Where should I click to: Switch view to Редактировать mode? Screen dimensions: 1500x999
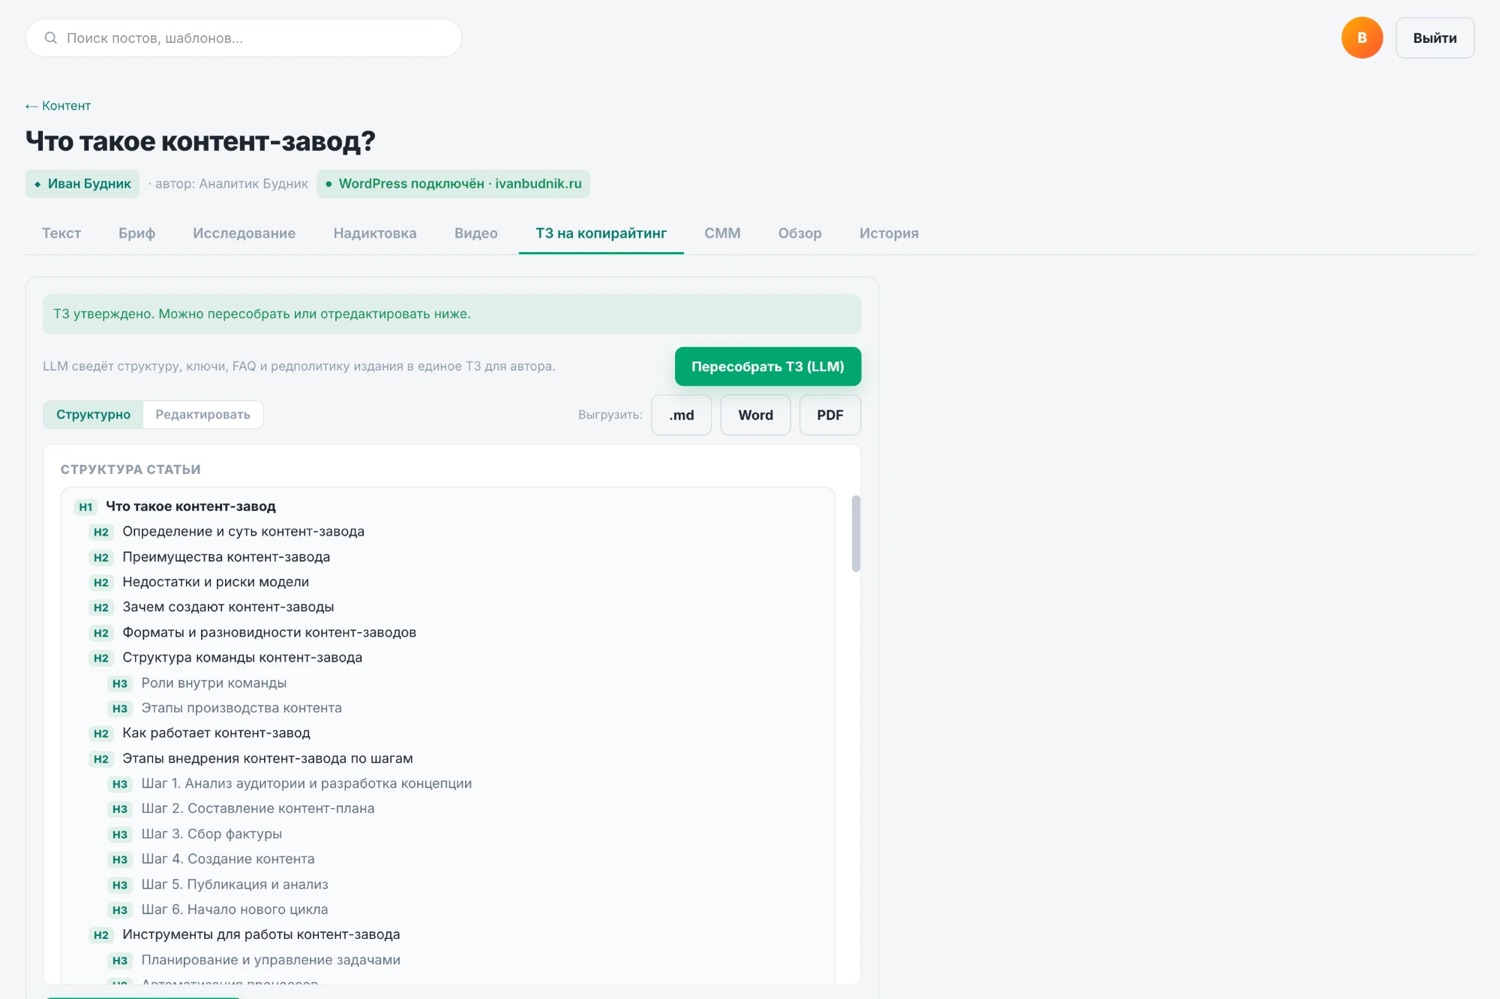pyautogui.click(x=203, y=414)
